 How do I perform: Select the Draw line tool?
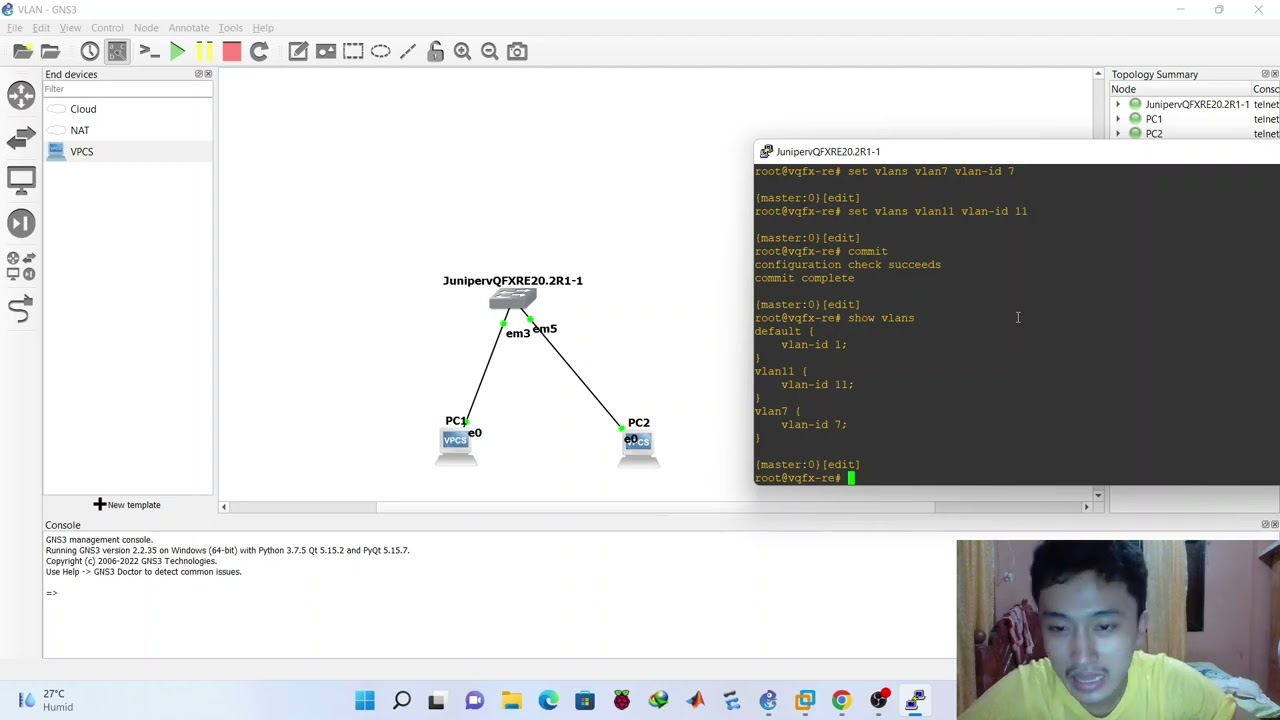point(408,51)
